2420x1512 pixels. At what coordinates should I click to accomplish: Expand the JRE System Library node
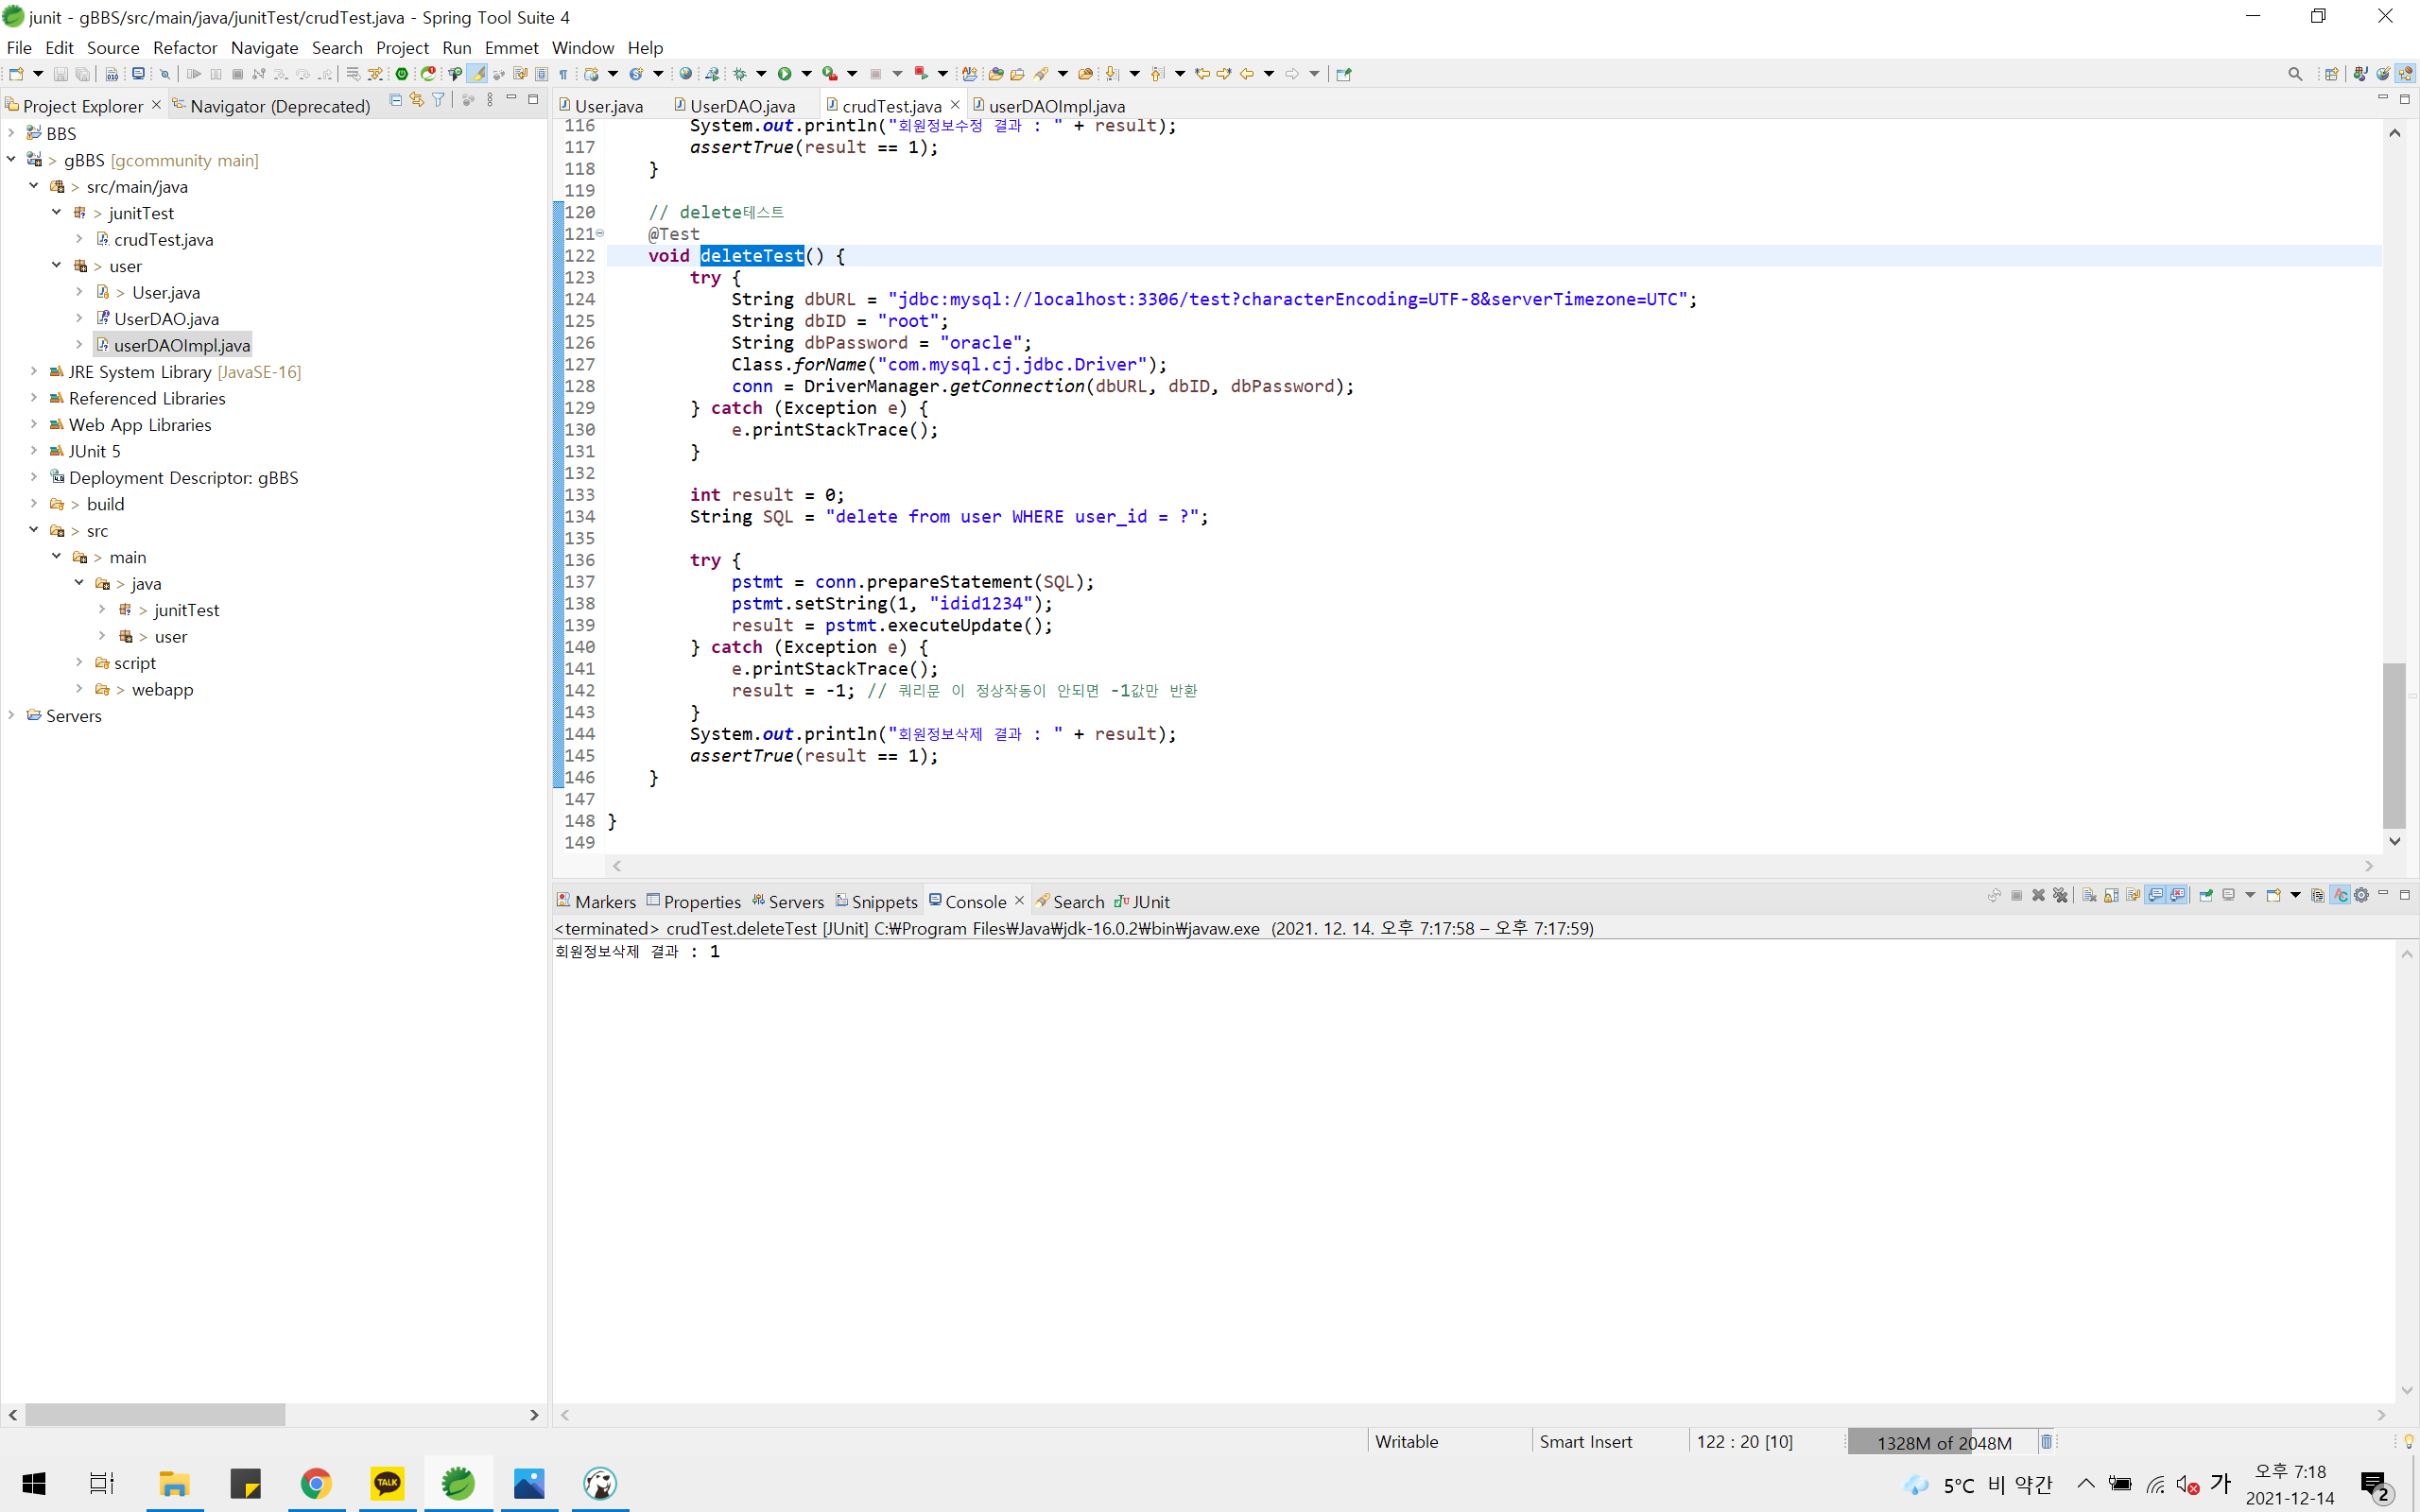point(33,371)
